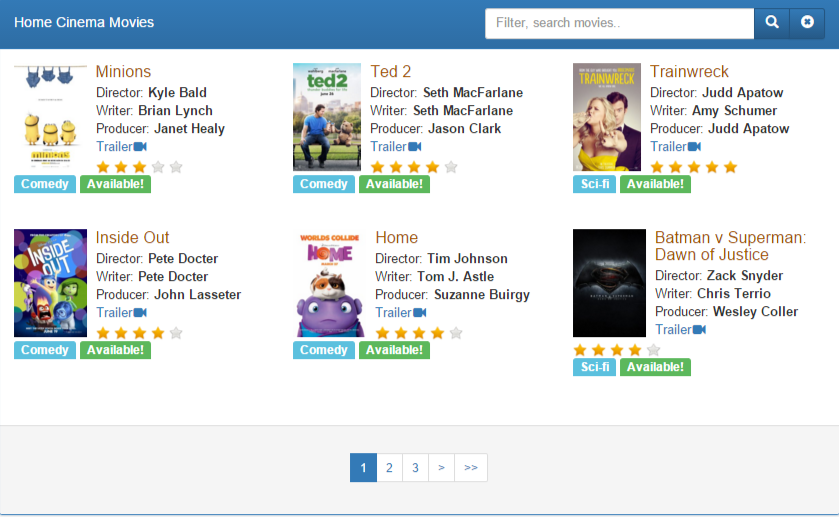839x517 pixels.
Task: Click the Trainwreck poster thumbnail
Action: click(607, 117)
